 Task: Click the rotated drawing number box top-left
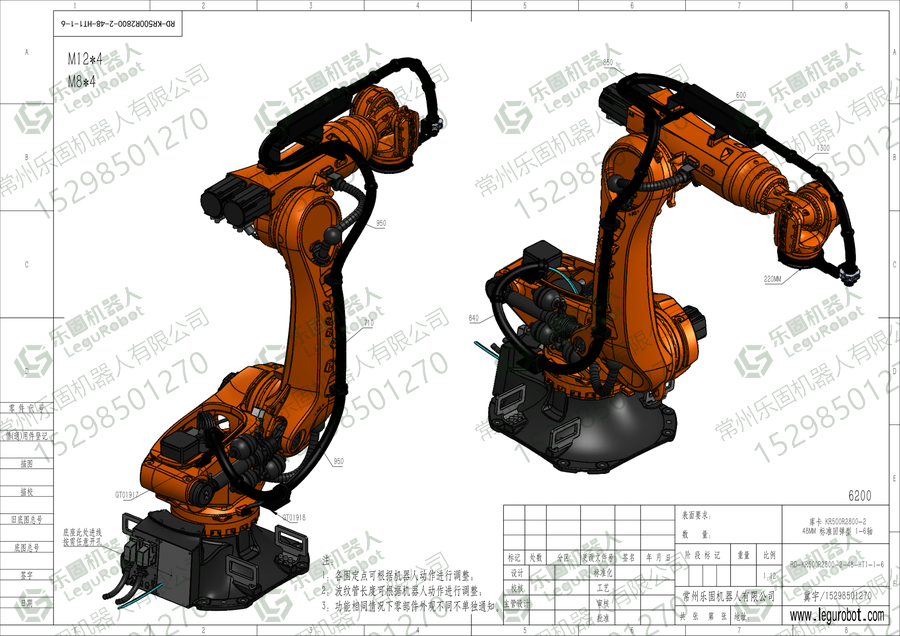pos(118,24)
